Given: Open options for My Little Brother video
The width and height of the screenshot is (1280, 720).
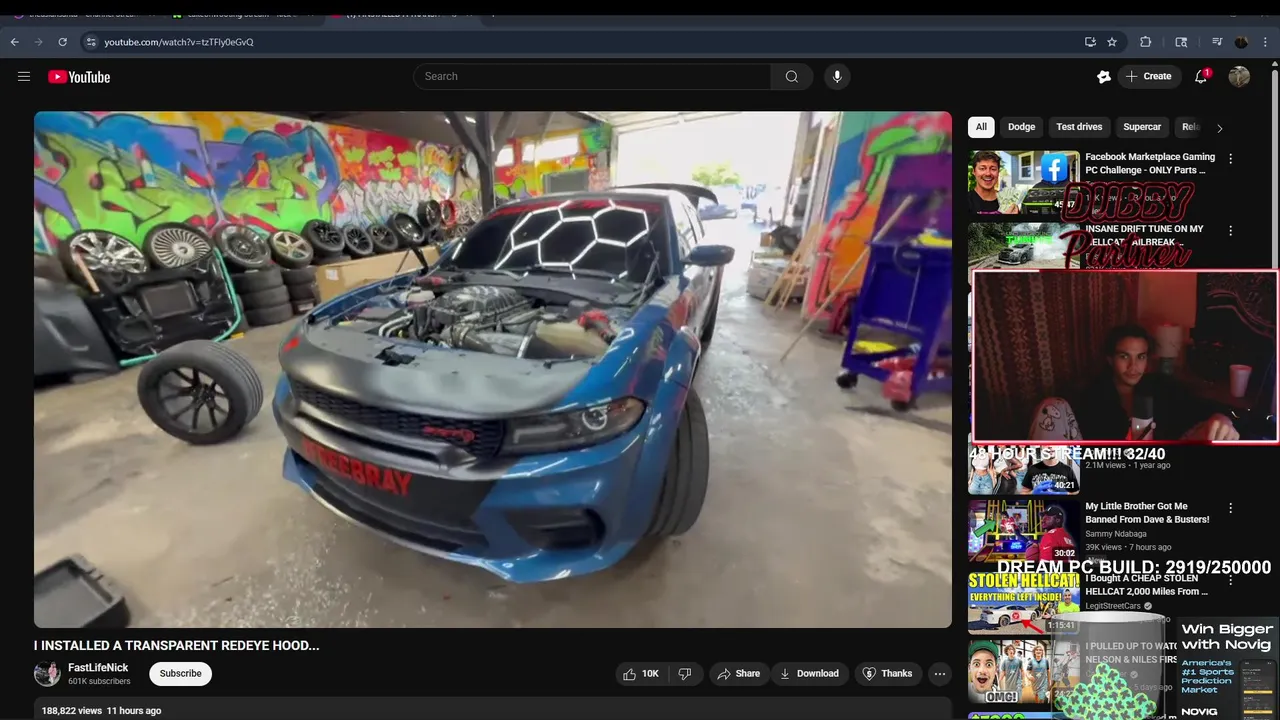Looking at the screenshot, I should click(x=1231, y=508).
